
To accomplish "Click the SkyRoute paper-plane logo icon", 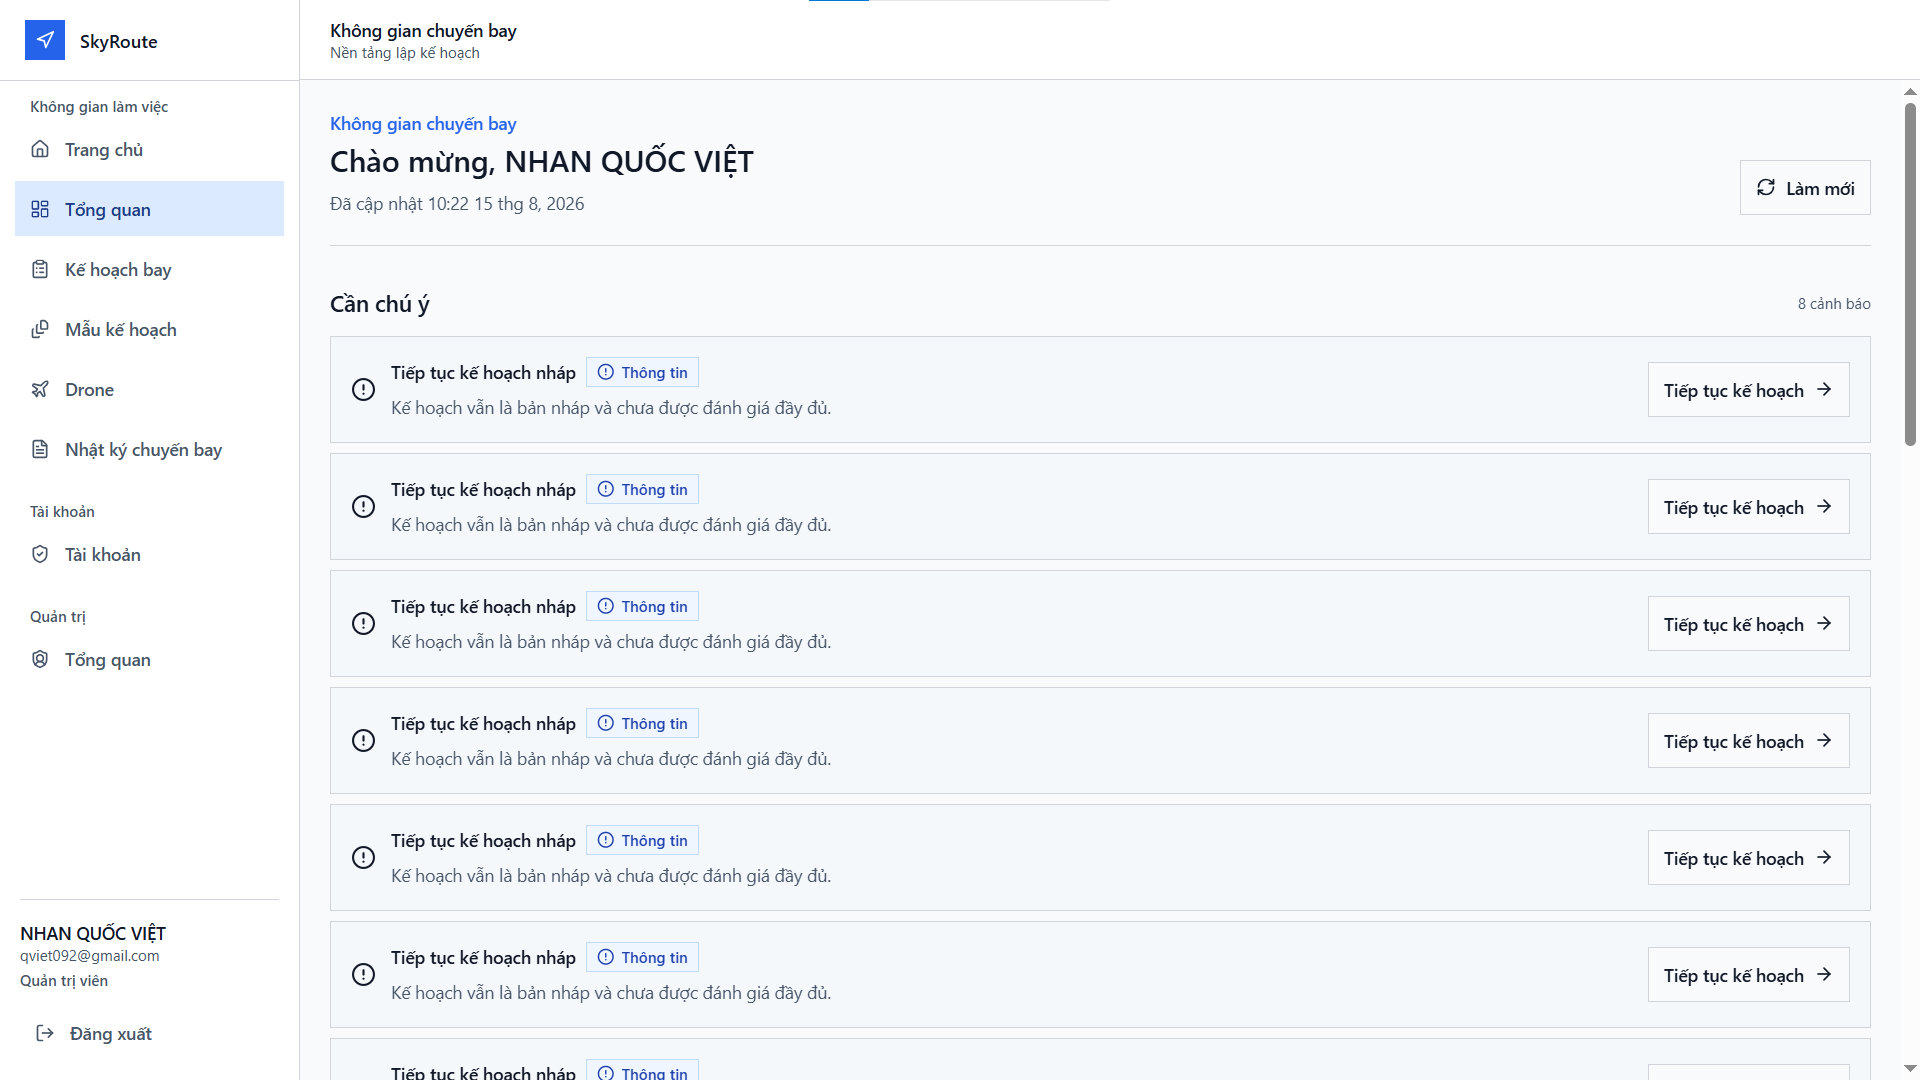I will click(x=45, y=40).
